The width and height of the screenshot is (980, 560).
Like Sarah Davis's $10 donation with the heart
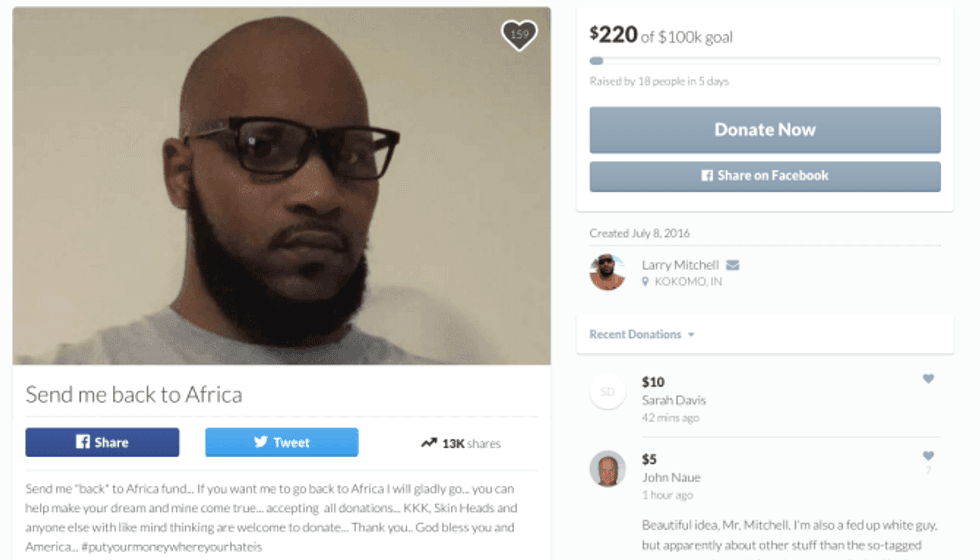click(928, 379)
